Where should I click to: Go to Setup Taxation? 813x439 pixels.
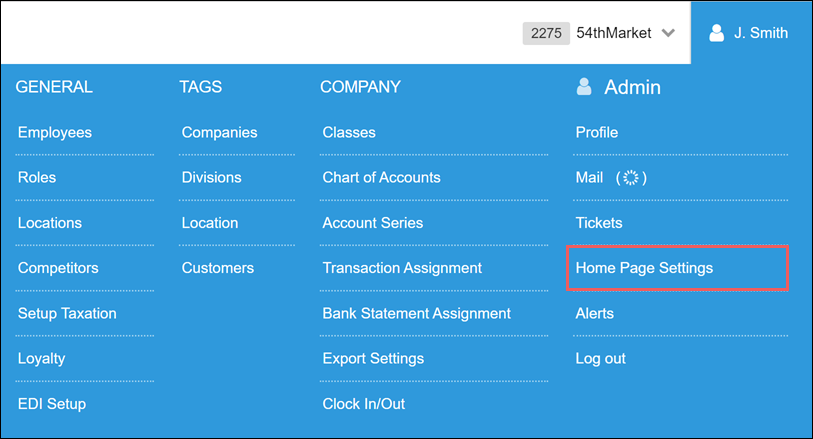[x=67, y=314]
